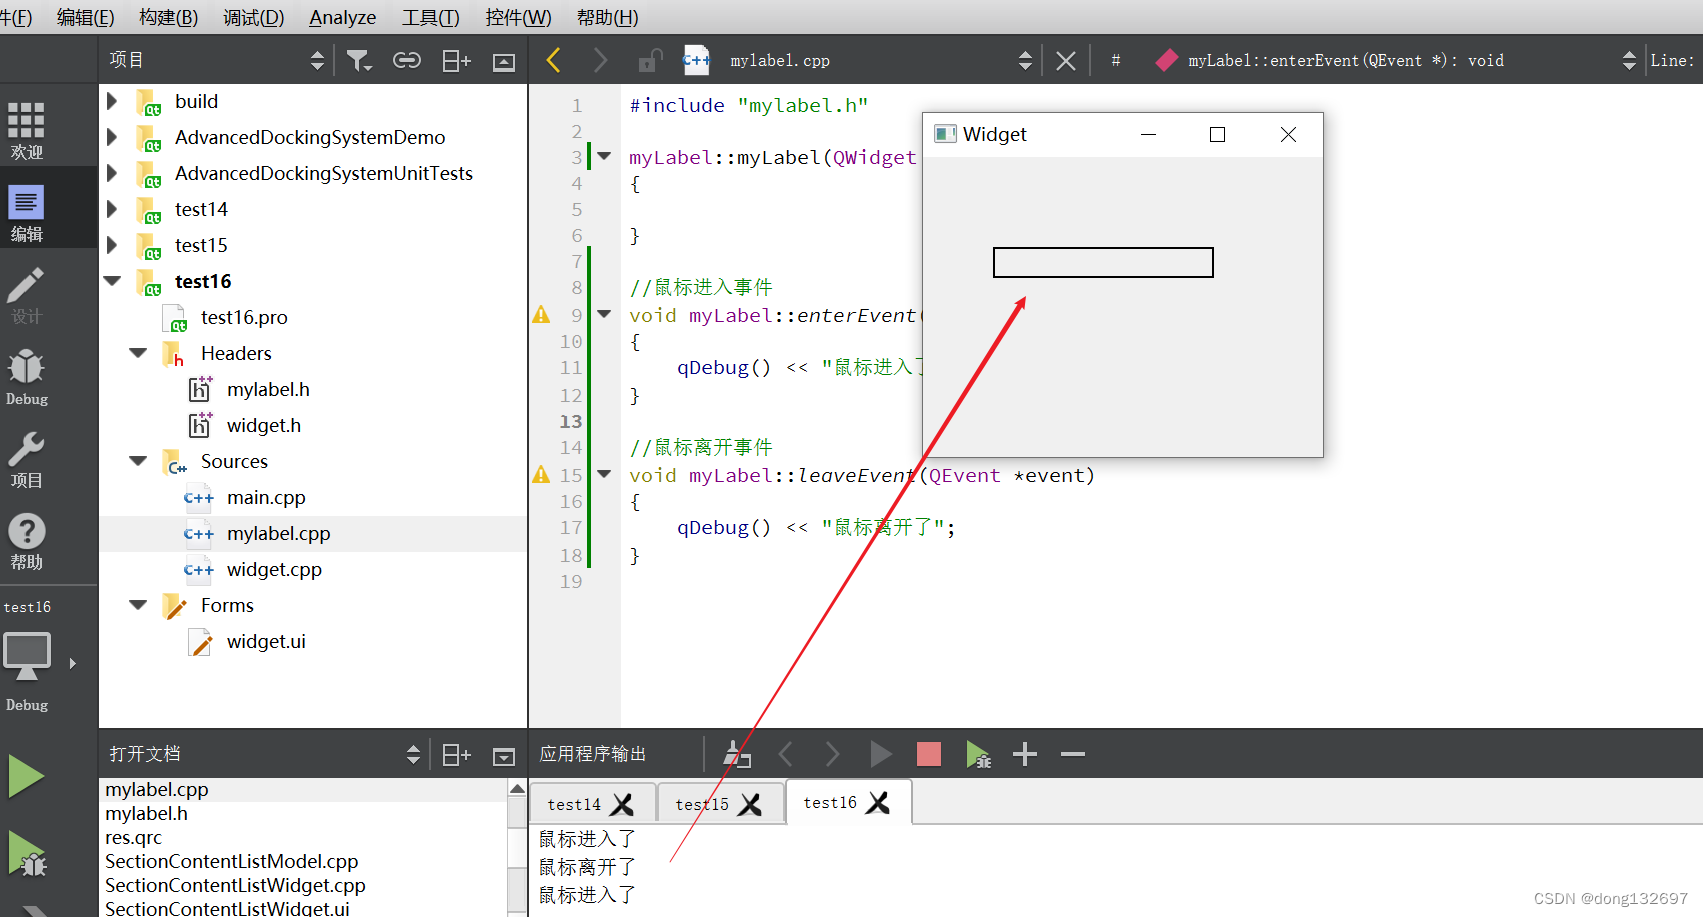Open the Build (构建) menu
Viewport: 1703px width, 917px height.
168,17
